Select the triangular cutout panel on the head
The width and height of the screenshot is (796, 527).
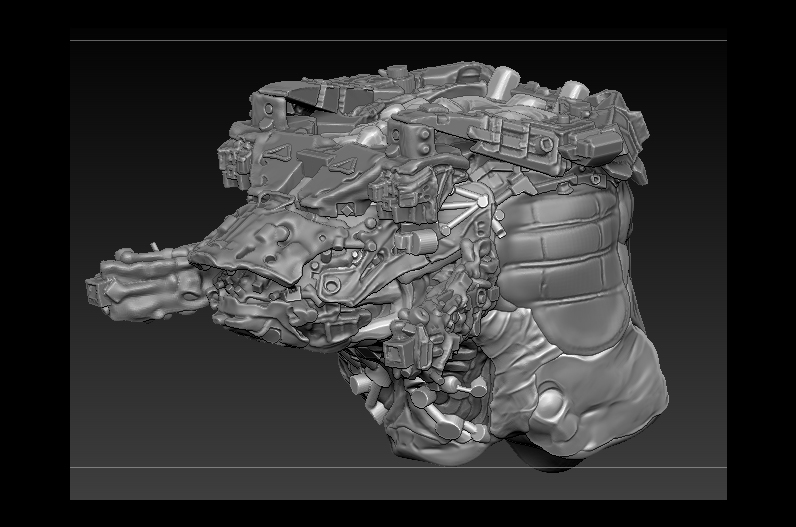click(276, 151)
